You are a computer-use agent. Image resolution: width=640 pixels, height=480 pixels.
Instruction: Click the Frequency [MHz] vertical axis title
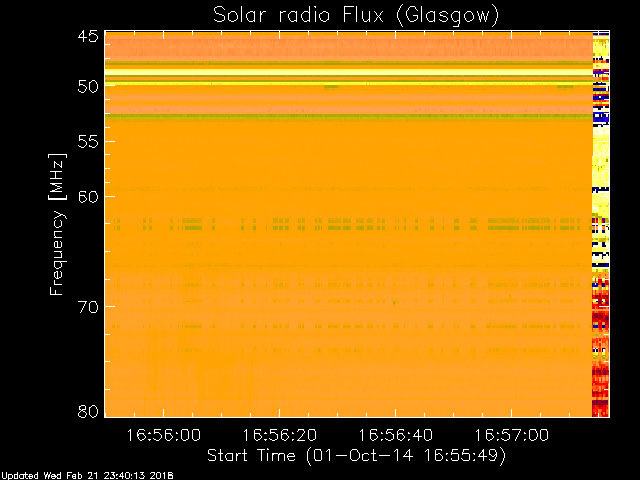[x=57, y=224]
